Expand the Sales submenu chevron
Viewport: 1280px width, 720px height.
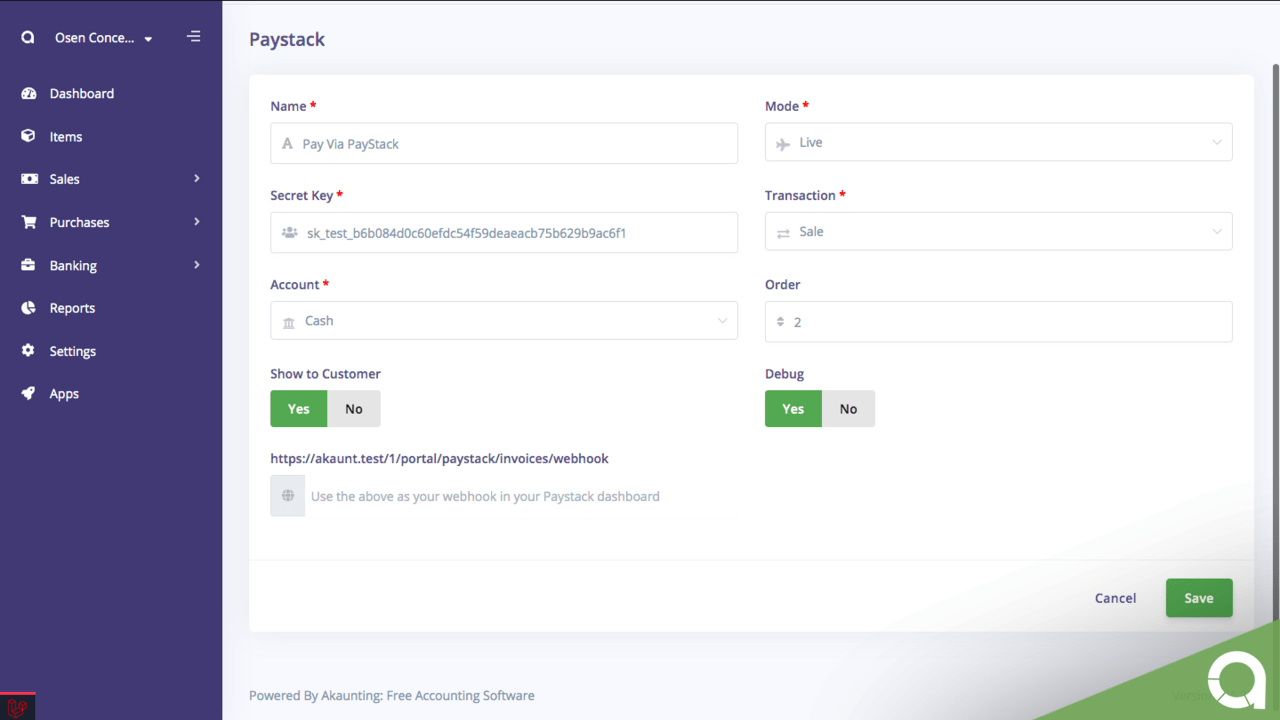tap(197, 178)
